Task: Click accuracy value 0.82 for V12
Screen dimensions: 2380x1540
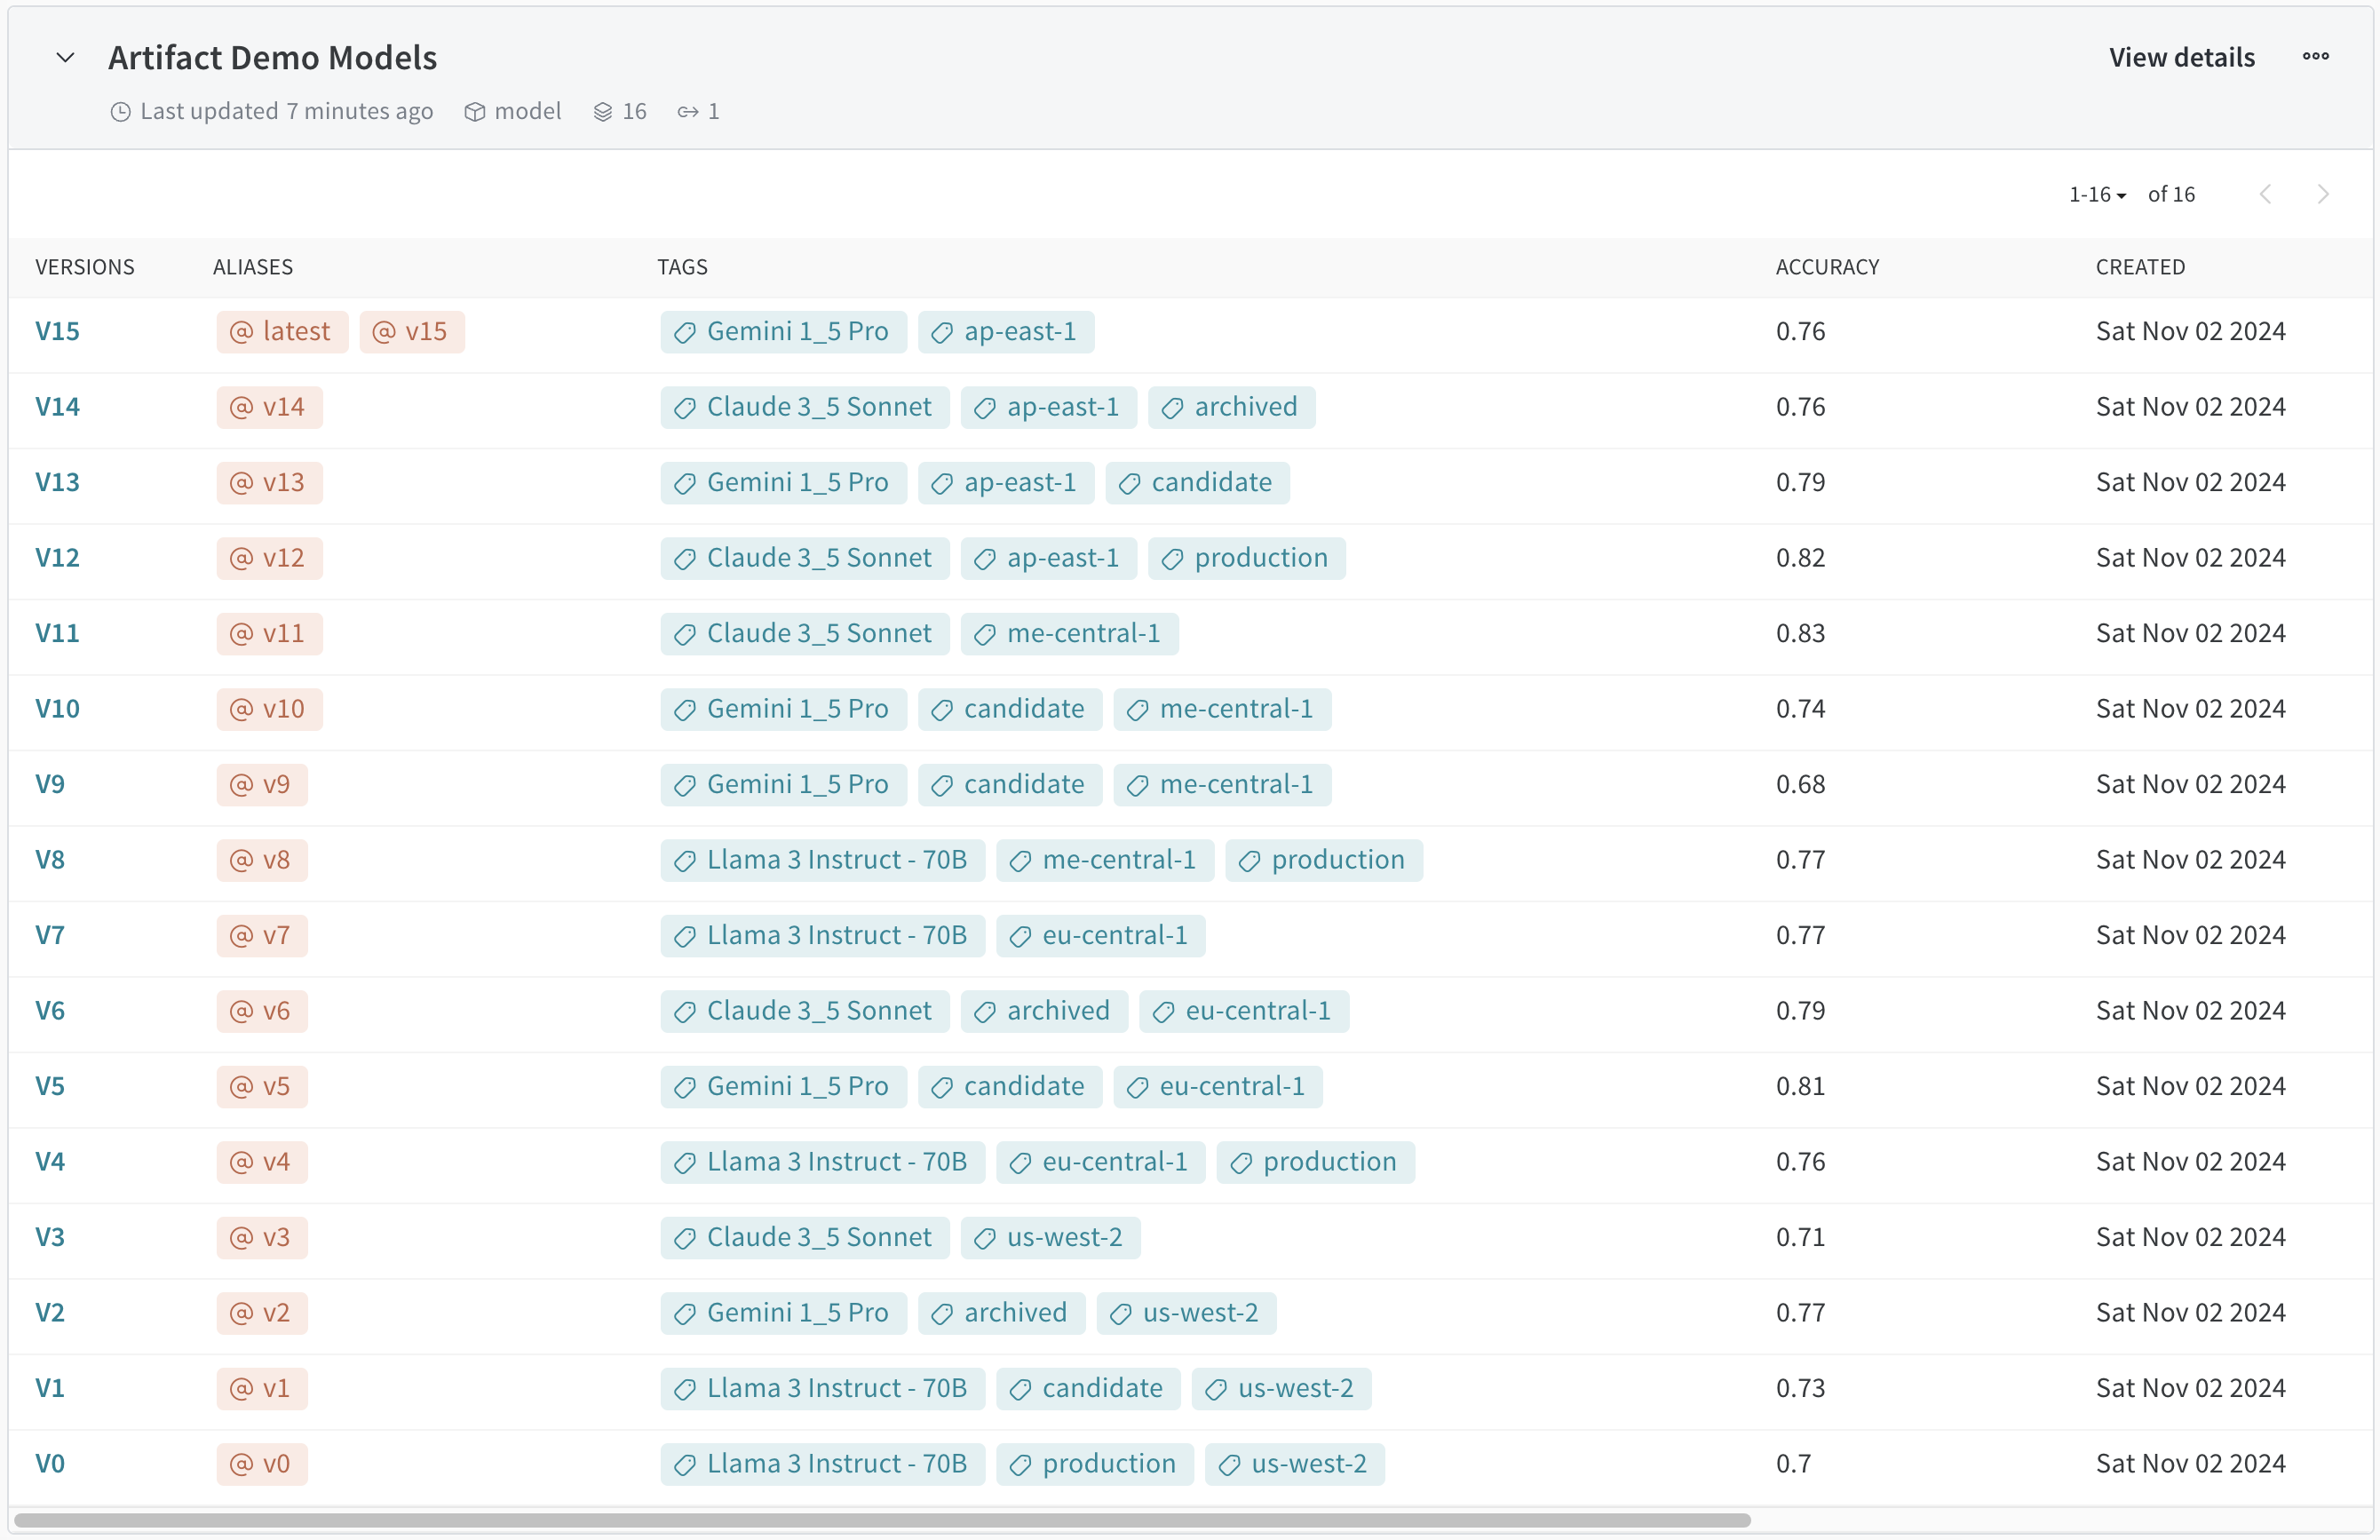Action: 1800,558
